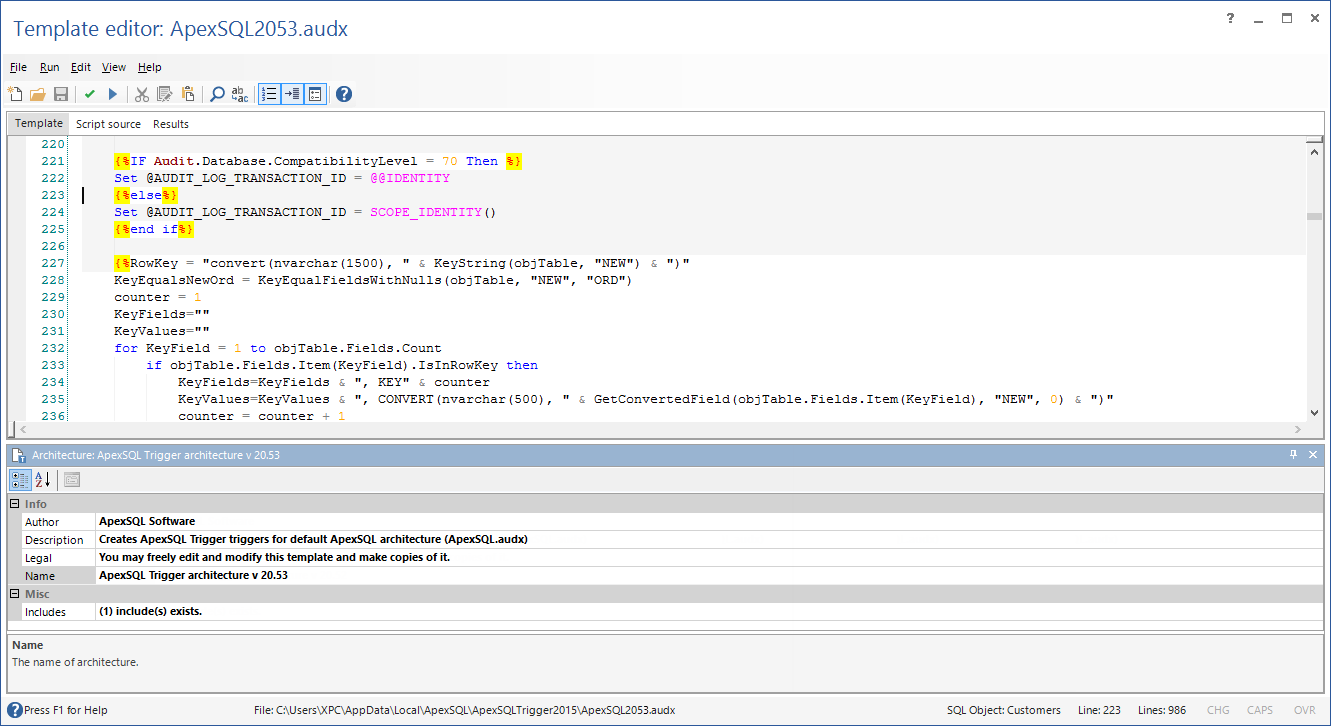Run the template with blue play arrow
1331x726 pixels.
pyautogui.click(x=113, y=94)
